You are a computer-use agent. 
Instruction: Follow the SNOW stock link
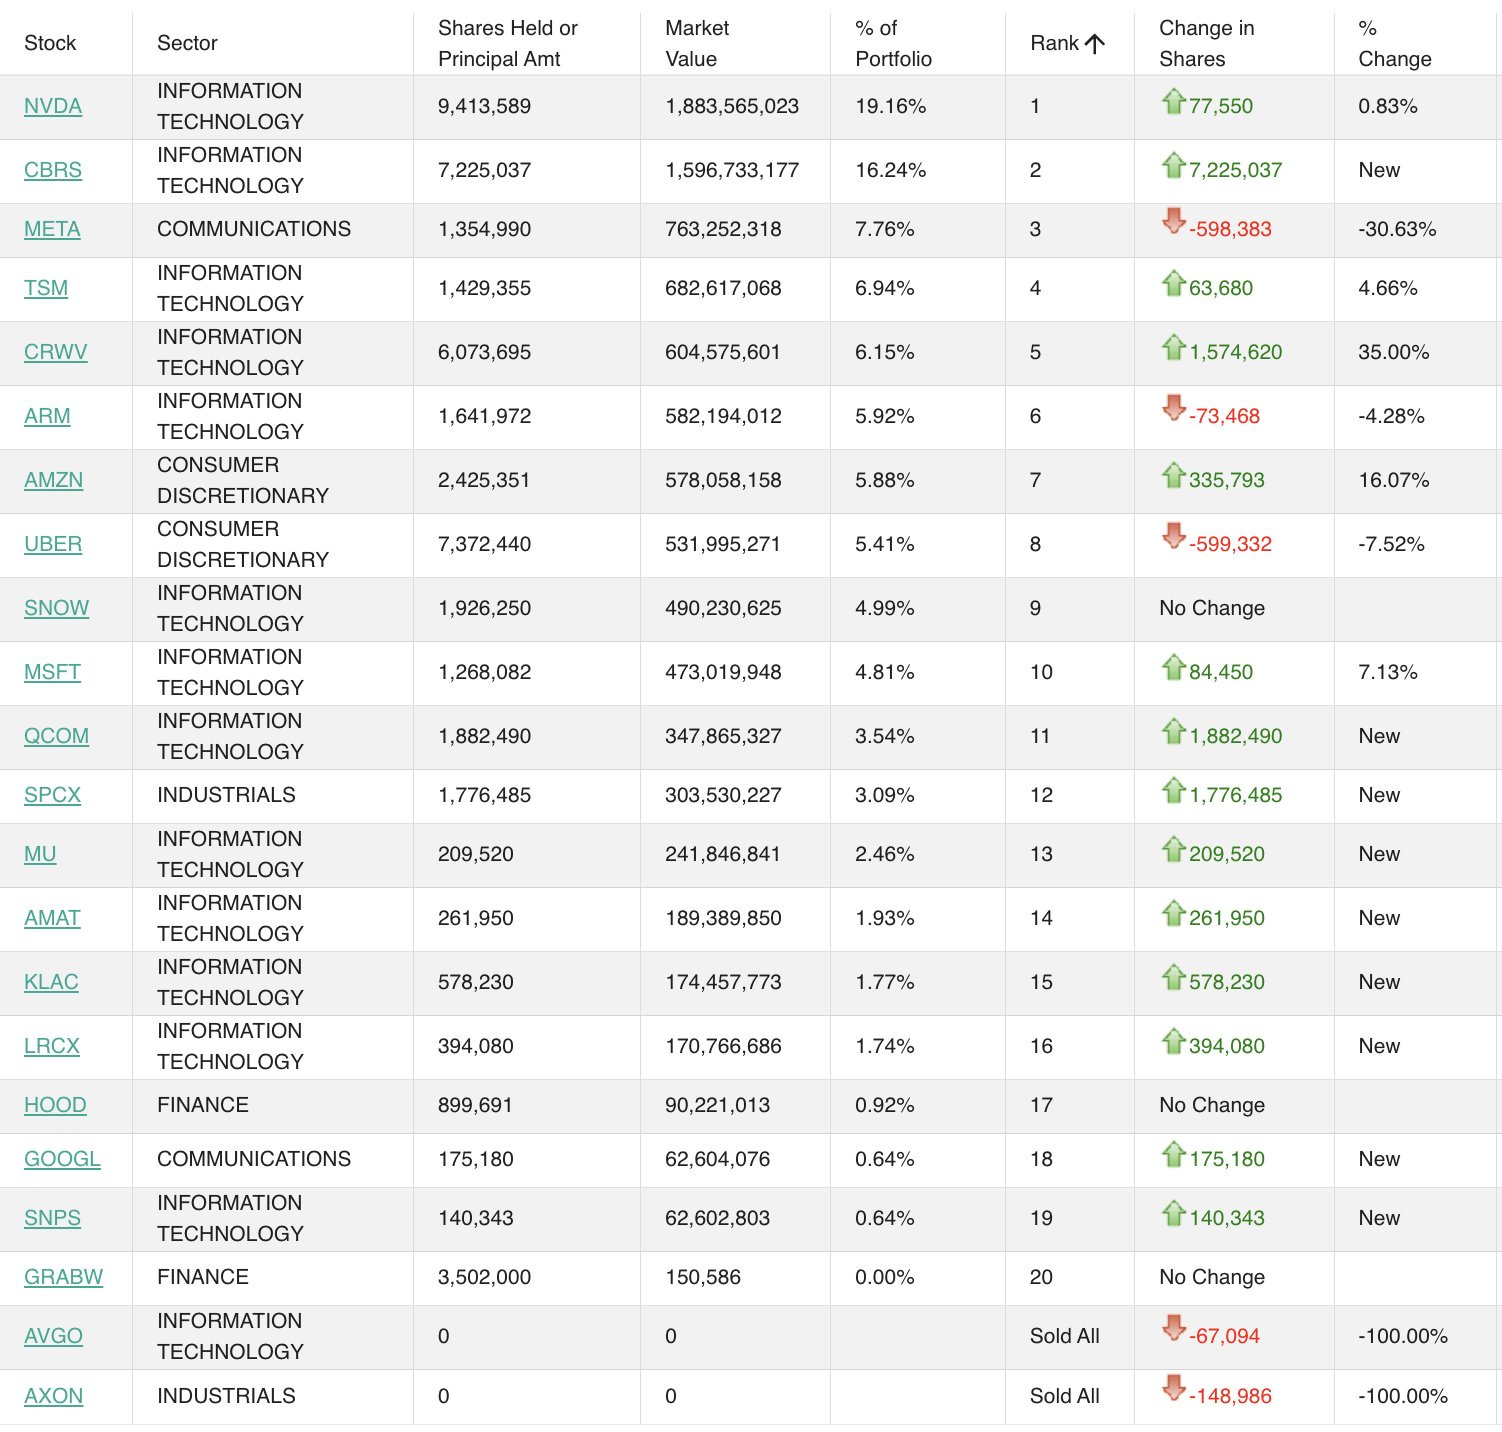pos(56,608)
